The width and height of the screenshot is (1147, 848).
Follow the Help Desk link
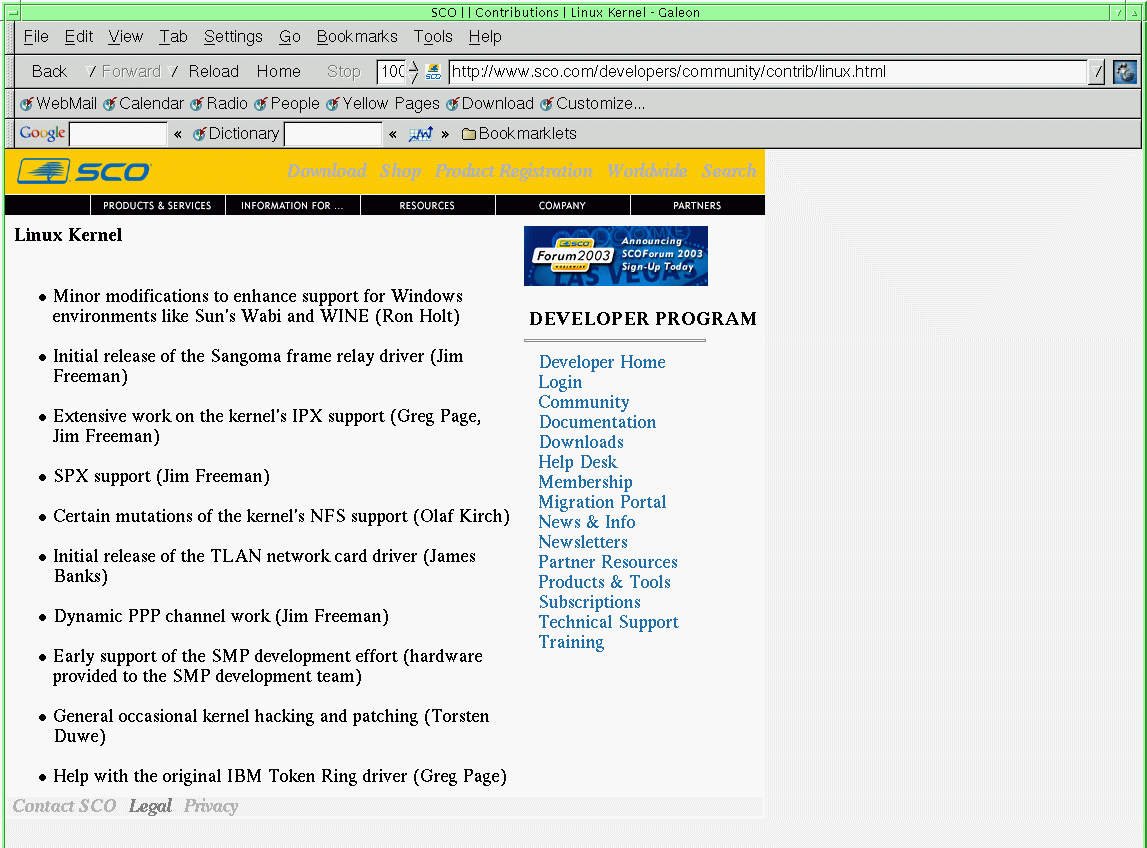coord(578,462)
